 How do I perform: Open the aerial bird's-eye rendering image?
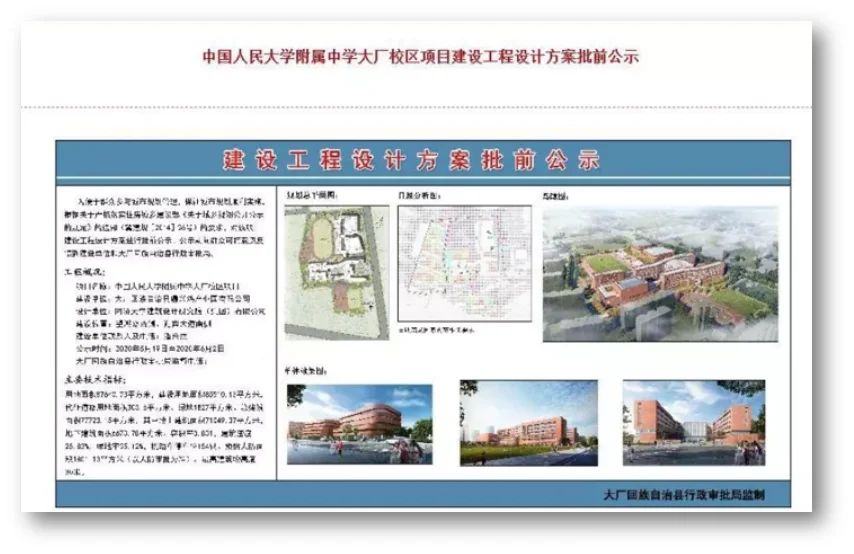pos(660,274)
